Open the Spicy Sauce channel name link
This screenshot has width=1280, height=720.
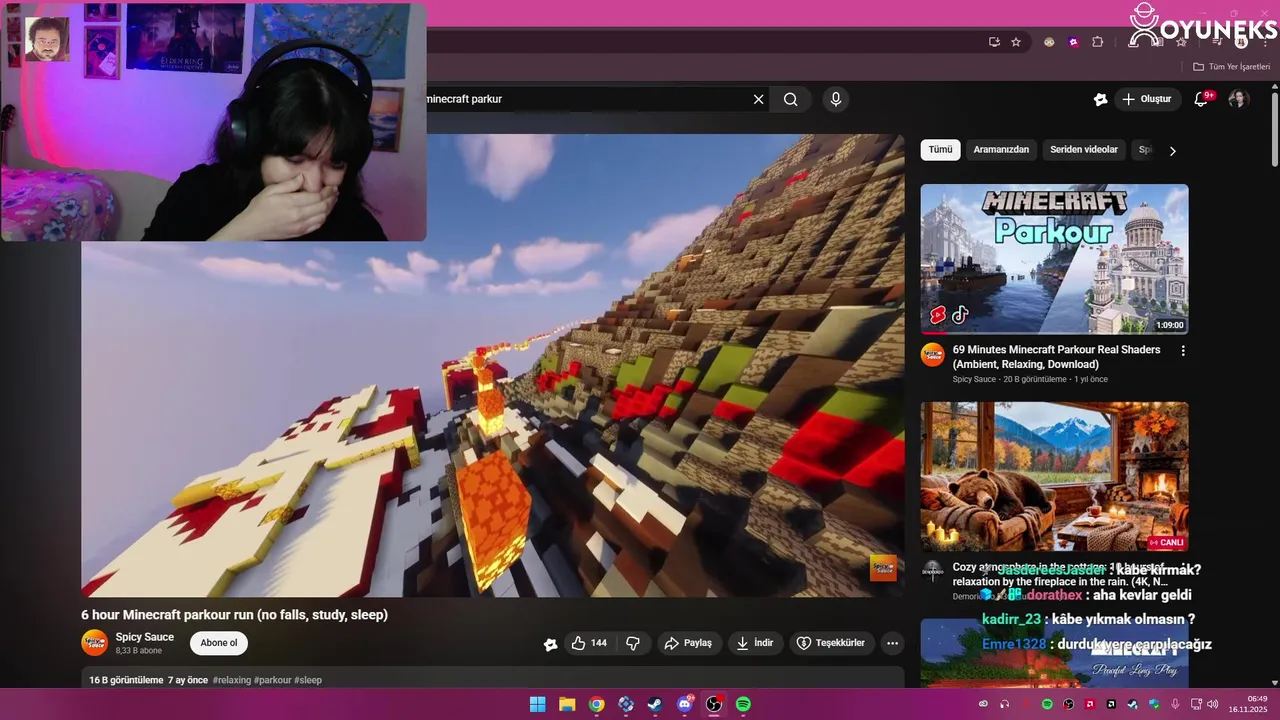tap(145, 637)
